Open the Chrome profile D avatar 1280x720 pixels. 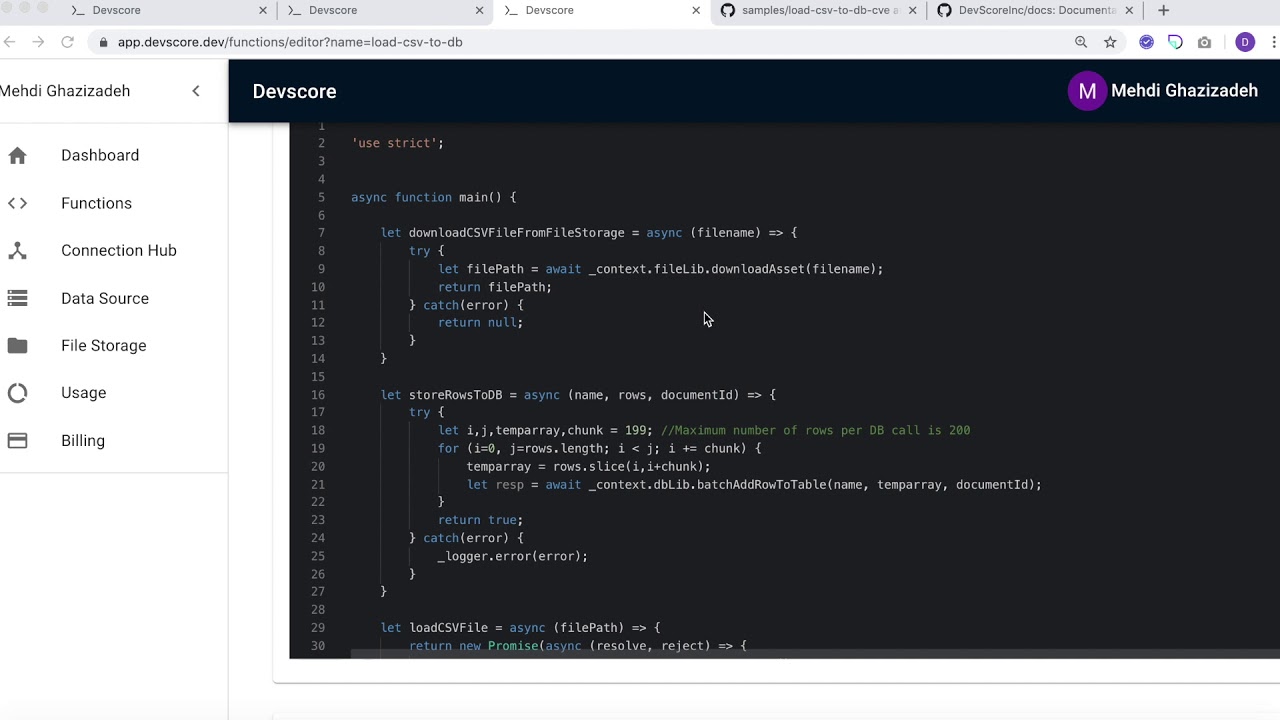tap(1245, 42)
